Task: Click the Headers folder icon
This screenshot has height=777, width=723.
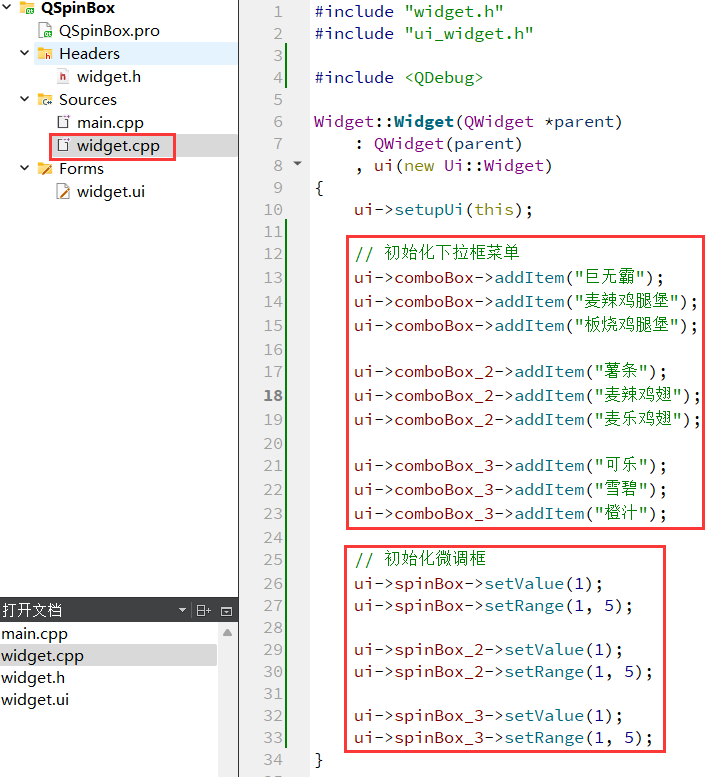Action: point(45,53)
